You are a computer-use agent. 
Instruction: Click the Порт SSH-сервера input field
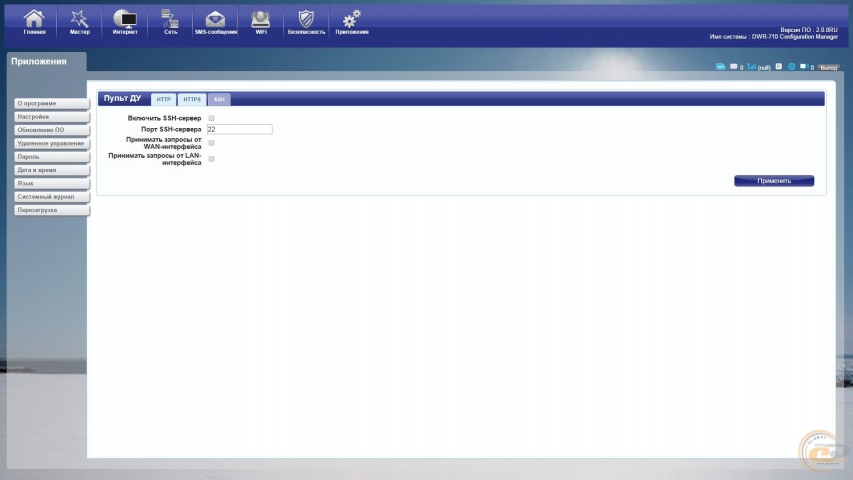(239, 130)
